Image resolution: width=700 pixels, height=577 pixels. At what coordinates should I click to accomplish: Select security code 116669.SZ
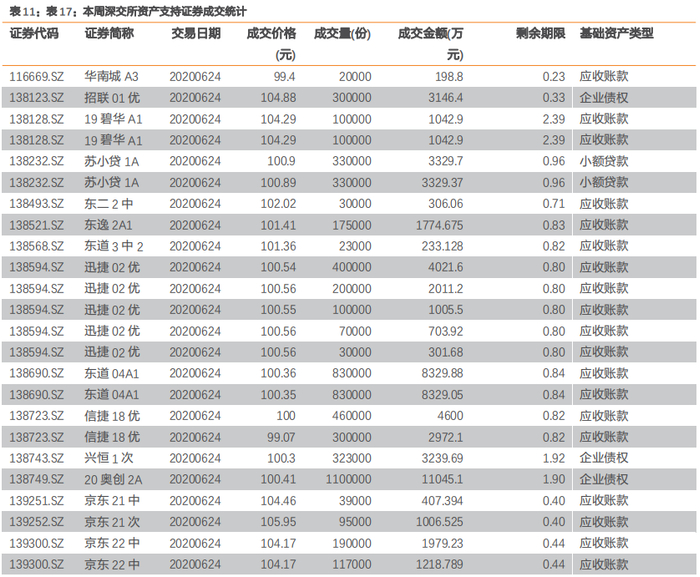(x=37, y=76)
